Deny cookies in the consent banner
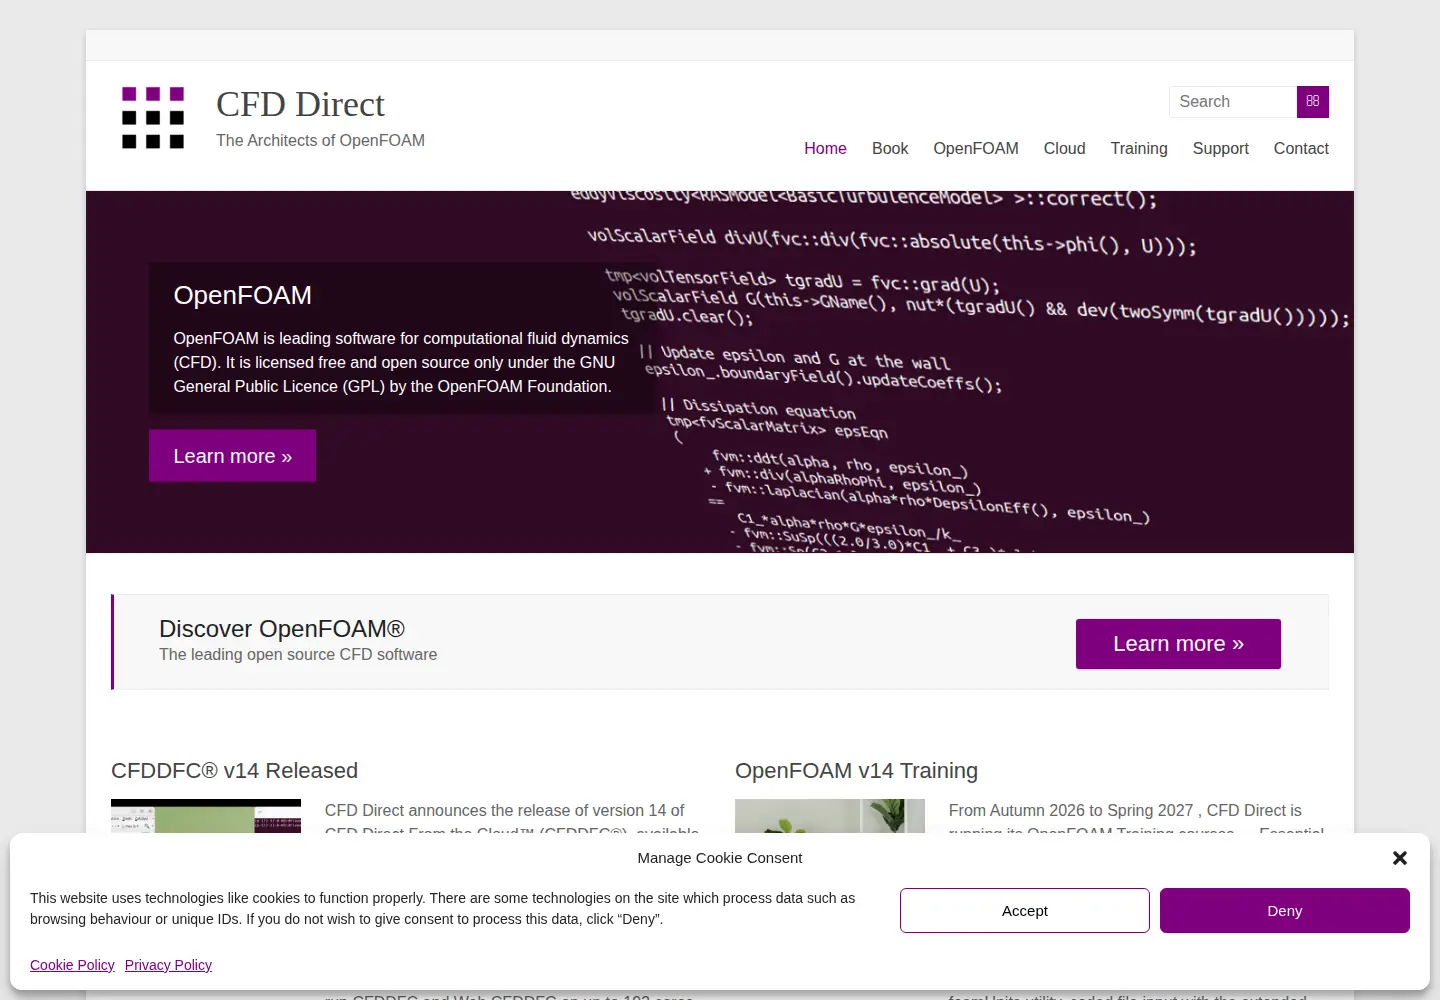The width and height of the screenshot is (1440, 1000). tap(1285, 911)
